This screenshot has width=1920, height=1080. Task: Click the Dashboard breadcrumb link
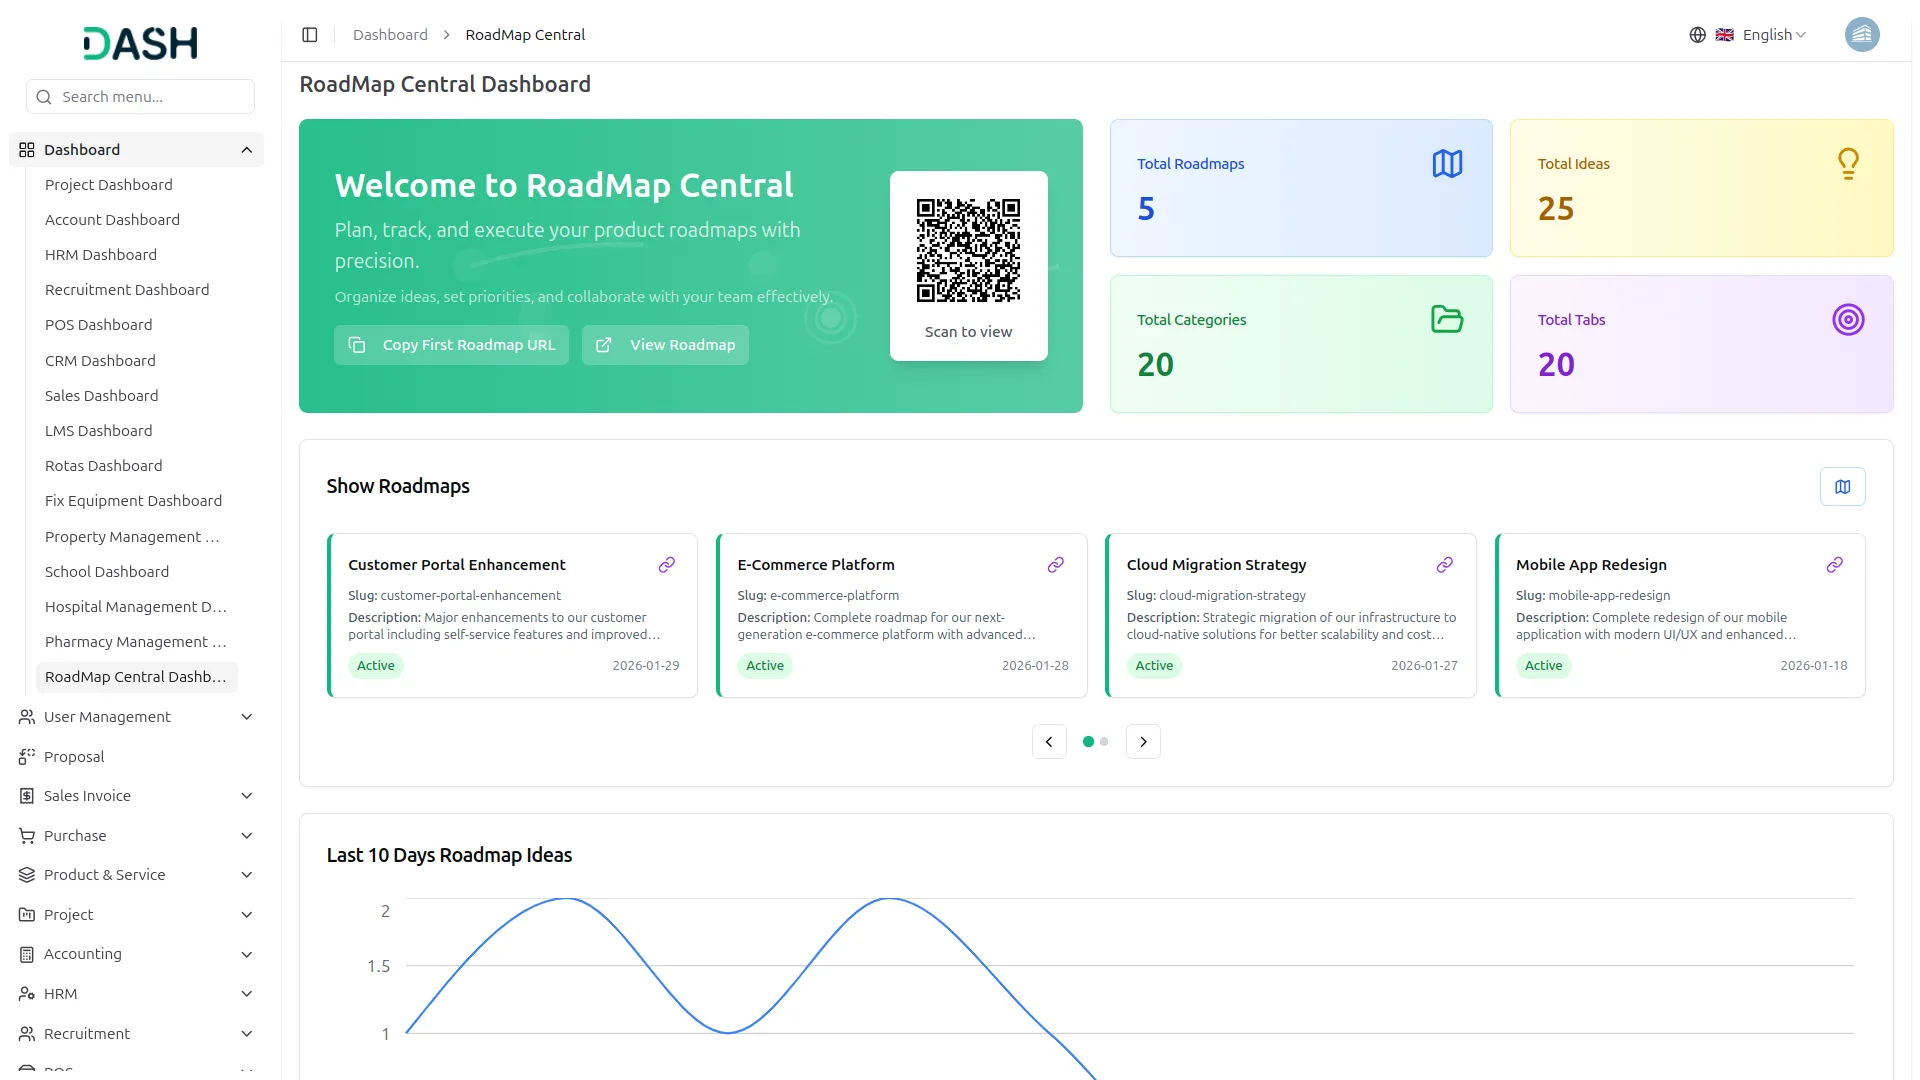[390, 34]
